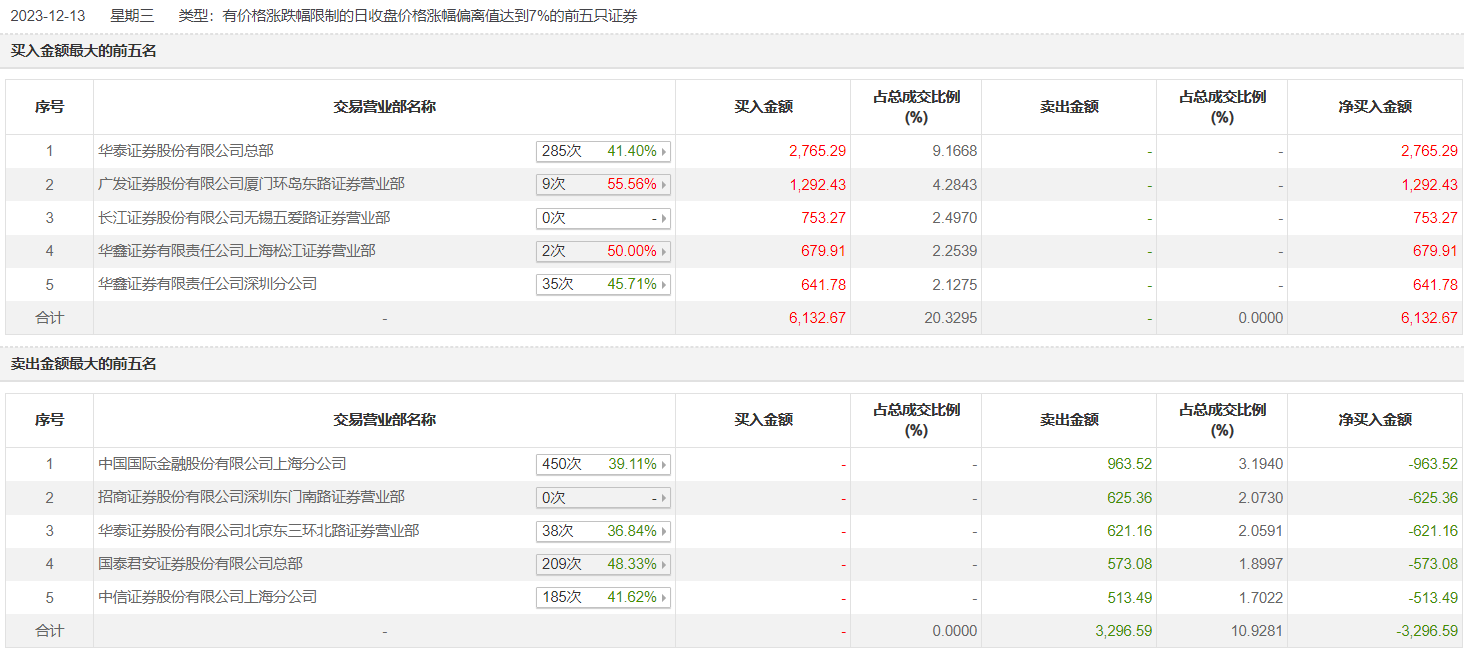Click arrow icon beside 38次 36.84%
This screenshot has width=1464, height=654.
pyautogui.click(x=664, y=531)
